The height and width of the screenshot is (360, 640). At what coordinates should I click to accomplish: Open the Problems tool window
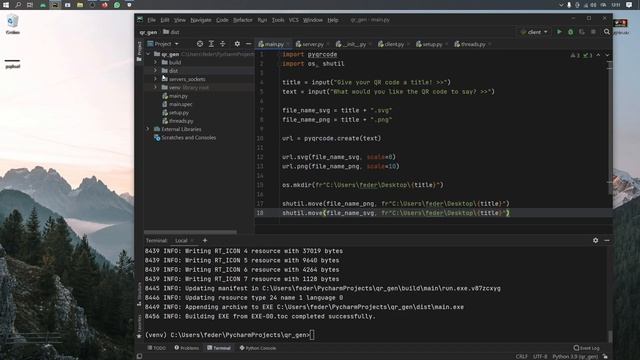(187, 348)
